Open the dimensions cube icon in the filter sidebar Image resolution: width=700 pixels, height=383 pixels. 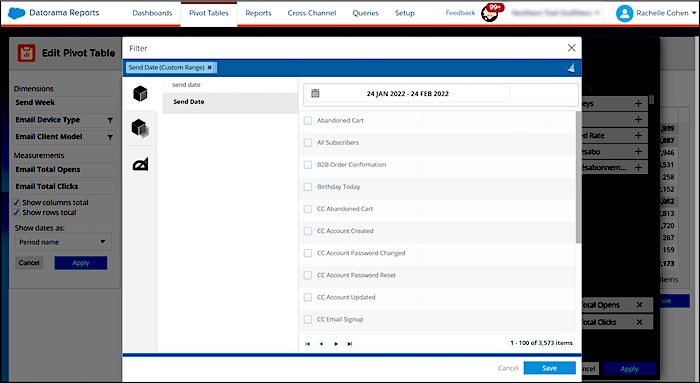(140, 94)
